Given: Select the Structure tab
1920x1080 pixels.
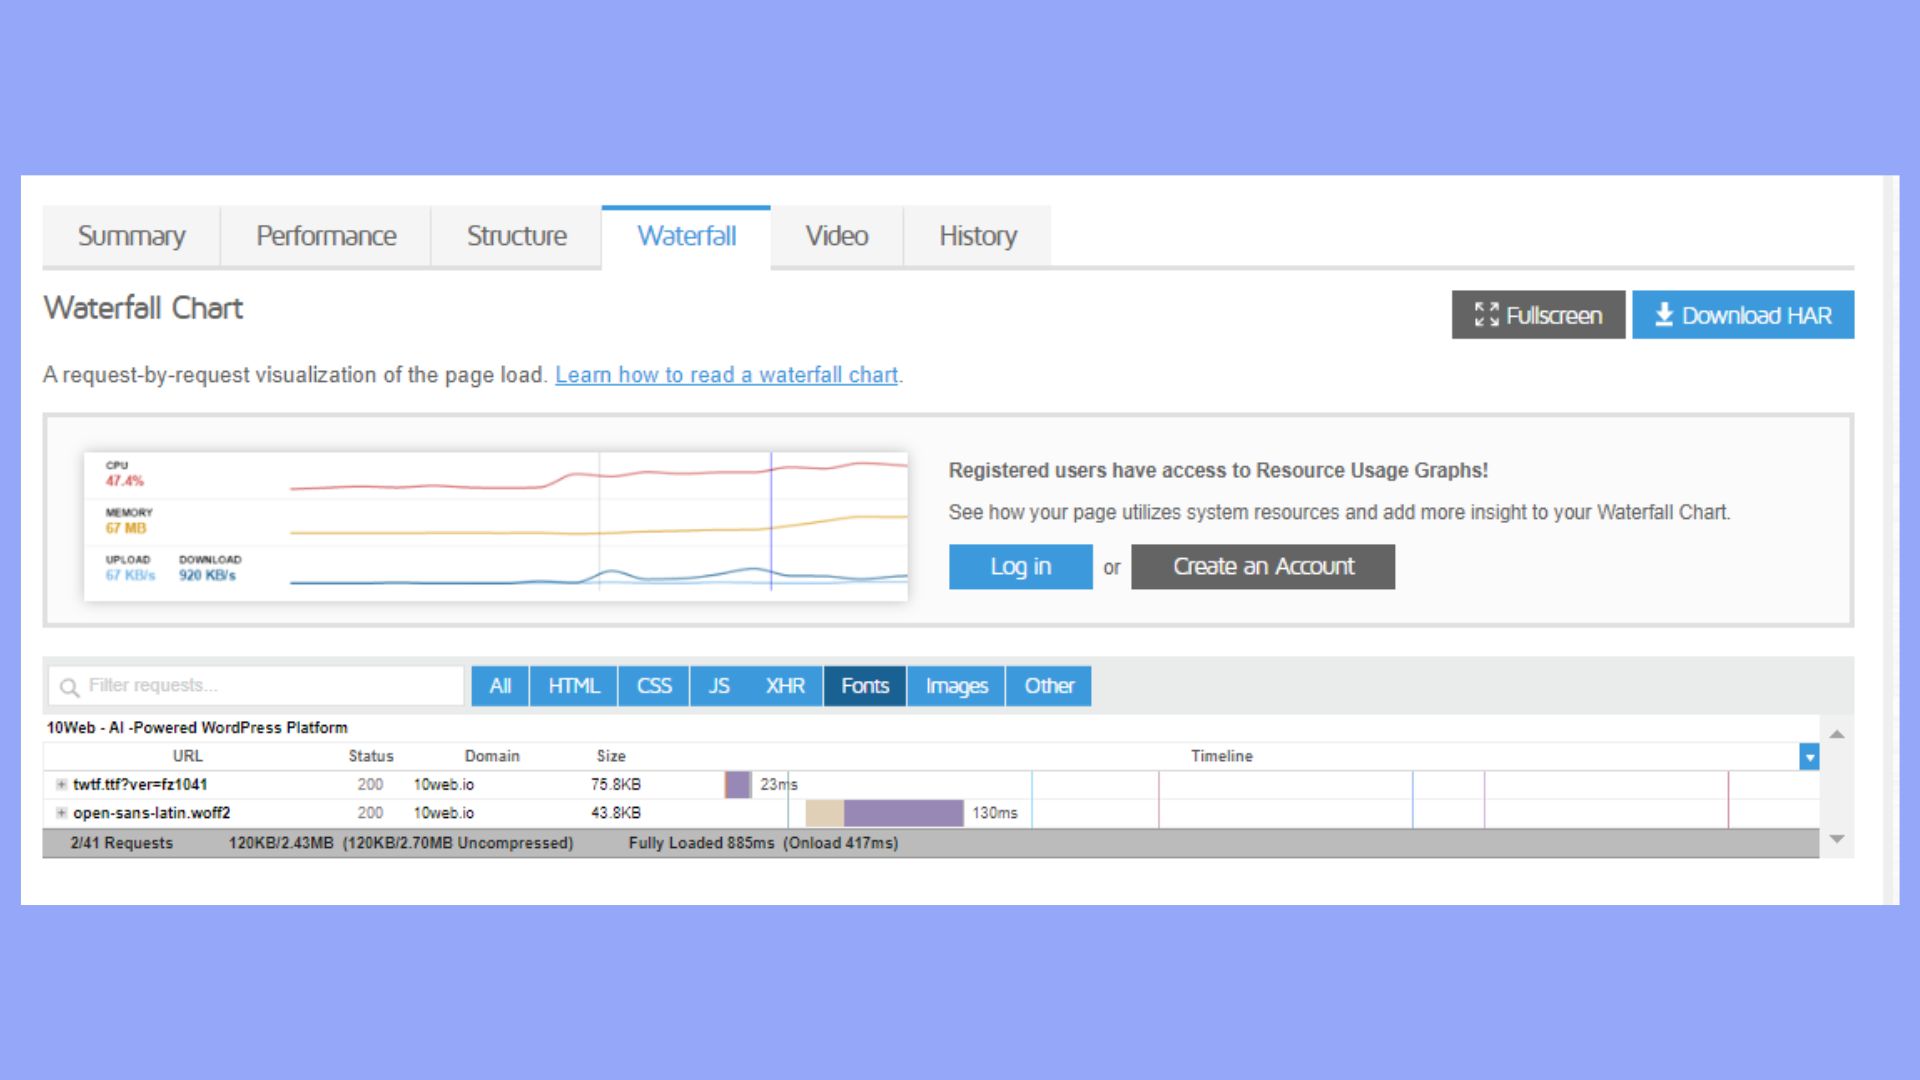Looking at the screenshot, I should (516, 236).
